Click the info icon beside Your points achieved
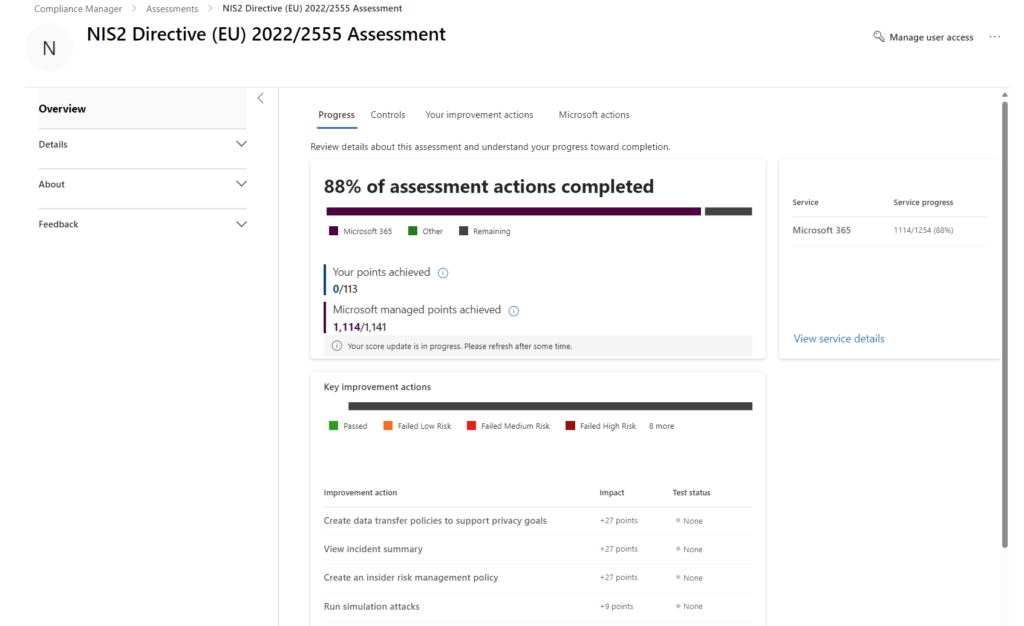The image size is (1024, 626). (443, 273)
